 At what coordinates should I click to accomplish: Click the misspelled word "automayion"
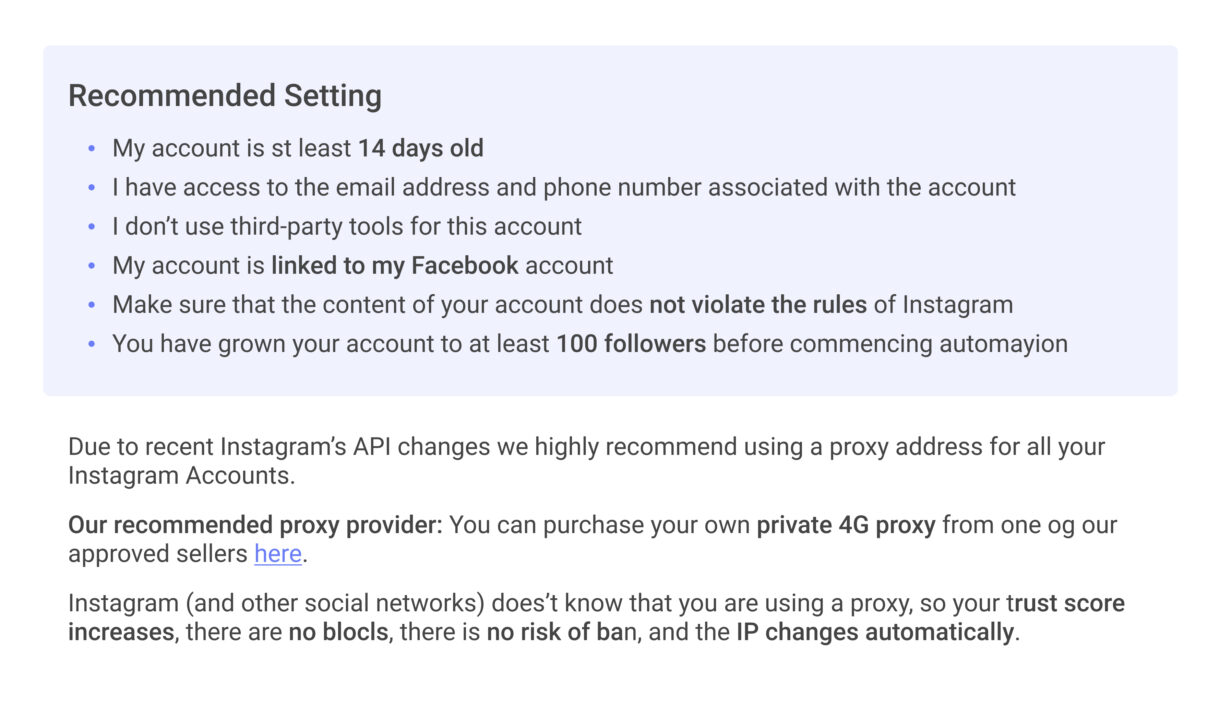pos(1003,344)
